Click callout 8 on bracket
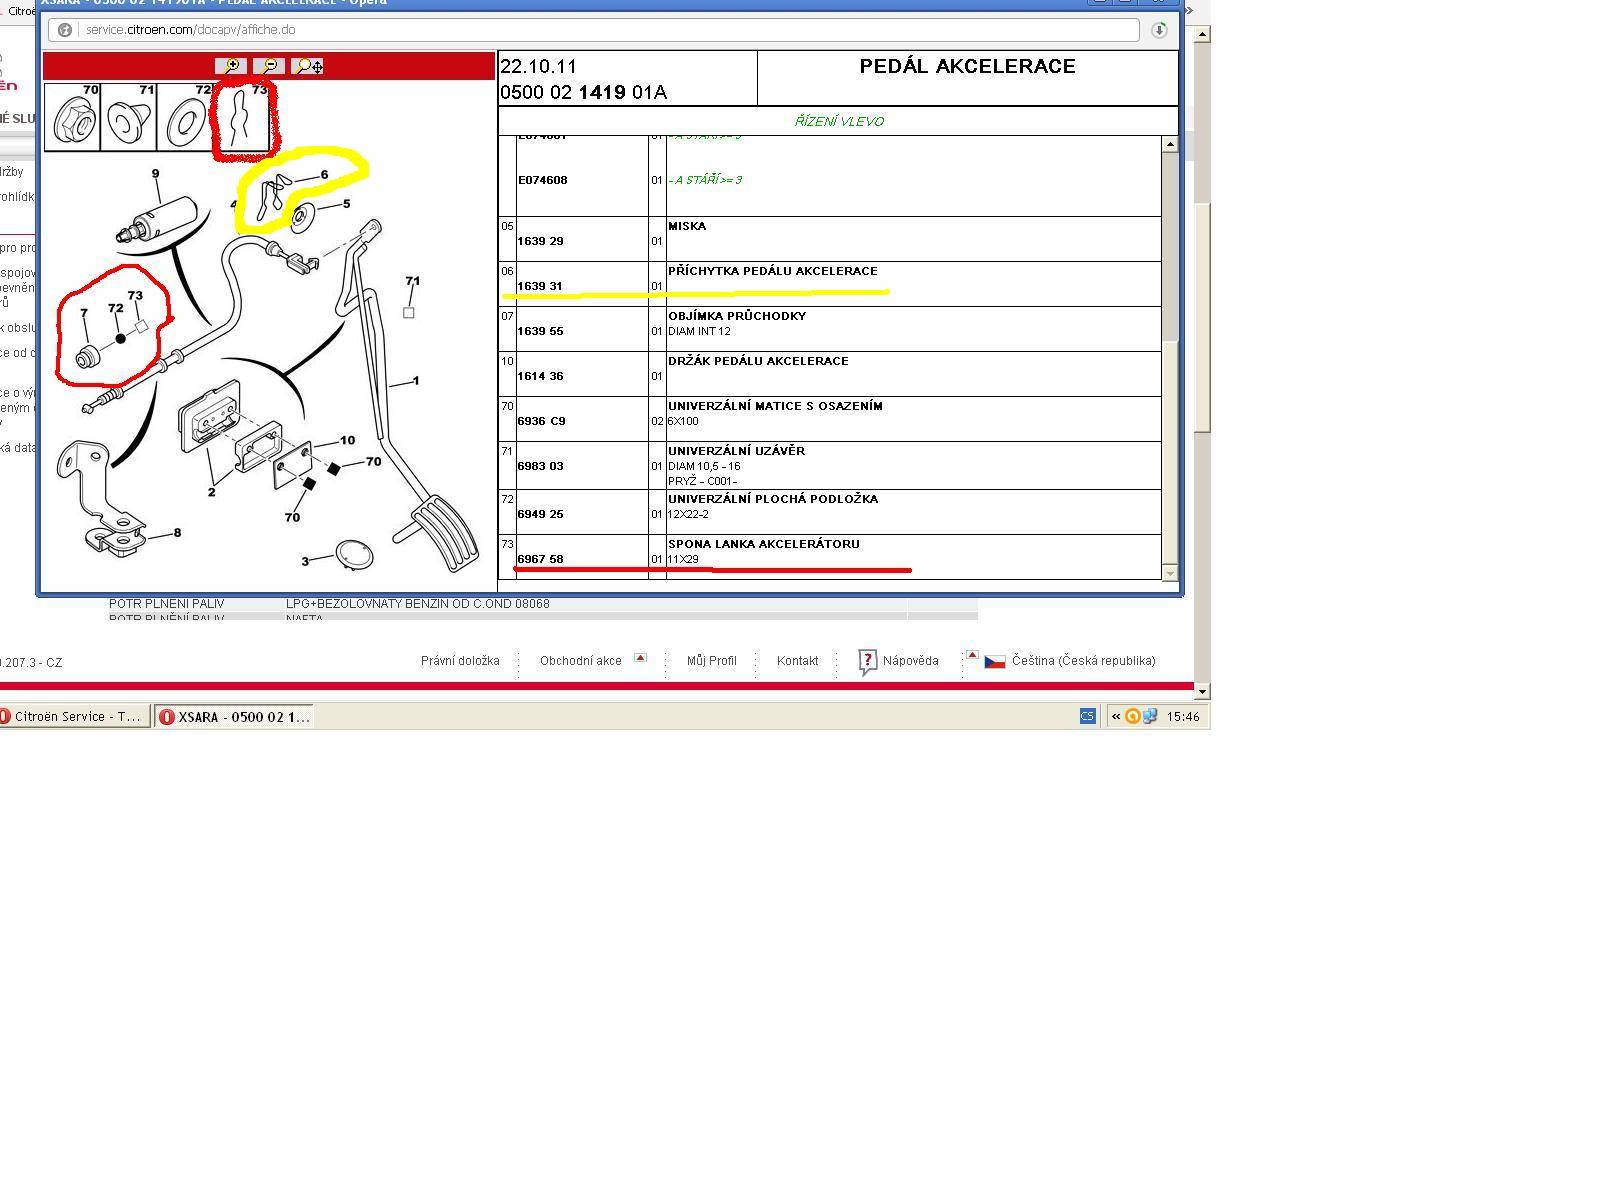The width and height of the screenshot is (1600, 1200). tap(177, 532)
